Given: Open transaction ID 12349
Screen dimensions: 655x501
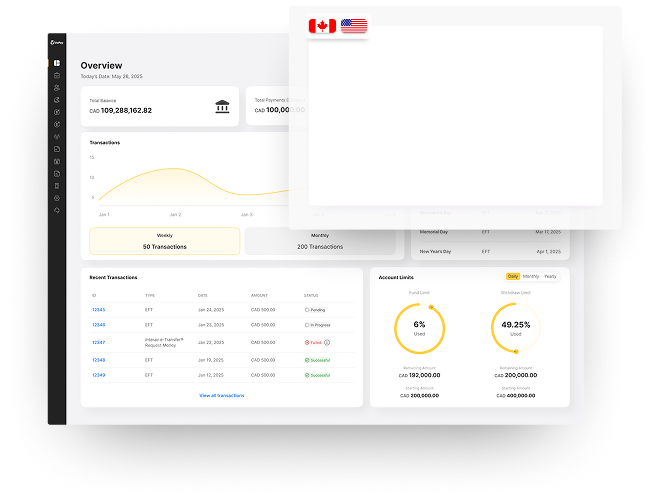Looking at the screenshot, I should pos(98,375).
